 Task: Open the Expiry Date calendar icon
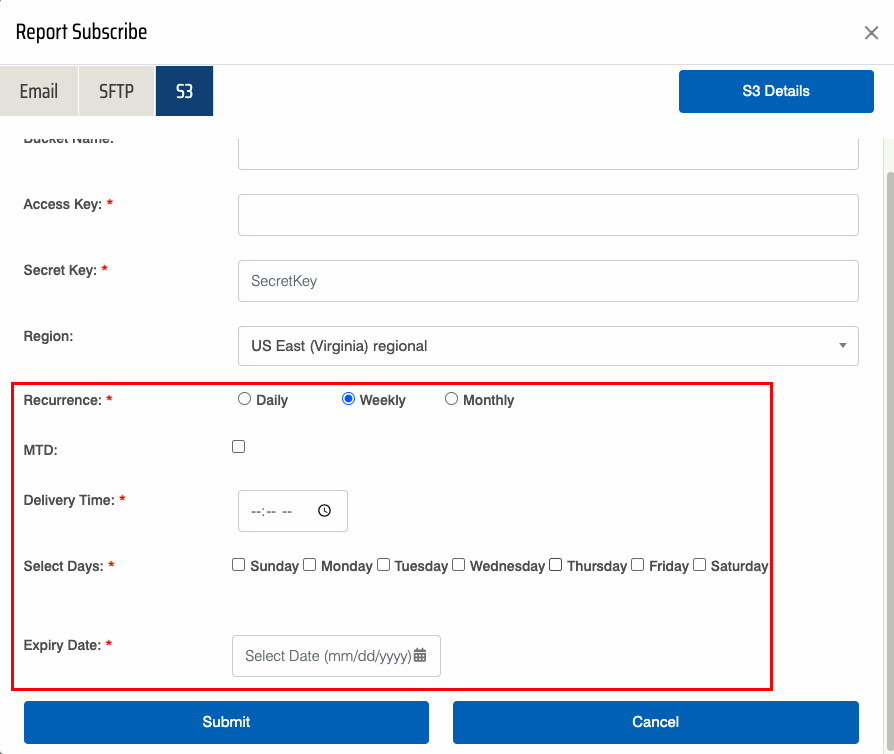coord(420,656)
